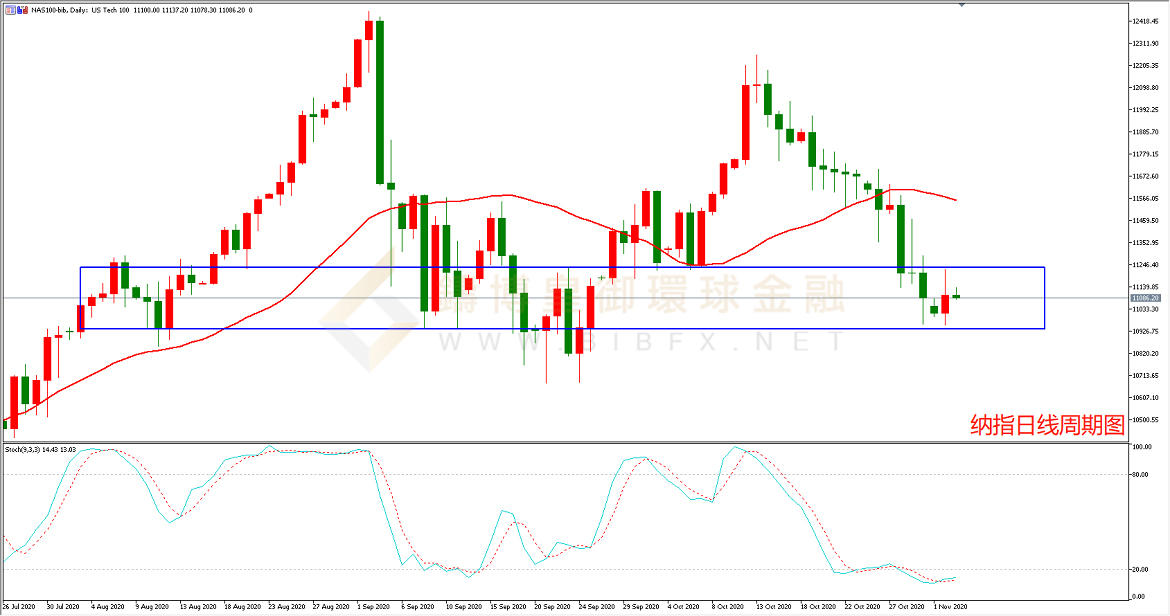Click the WWW.BIBFX.NET watermark text
The image size is (1170, 616).
640,342
